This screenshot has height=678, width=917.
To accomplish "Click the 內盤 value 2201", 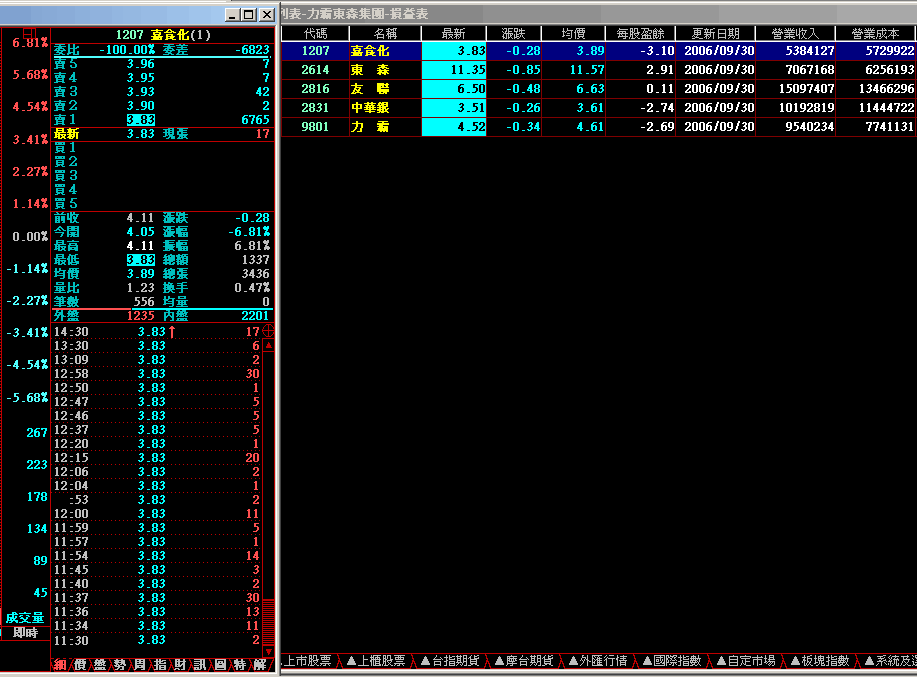I will point(255,316).
